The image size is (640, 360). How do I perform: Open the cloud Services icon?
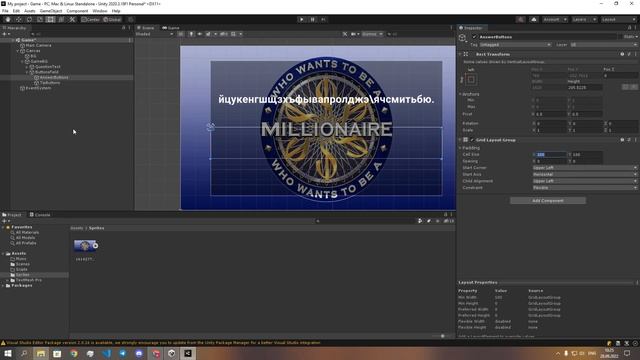(533, 19)
